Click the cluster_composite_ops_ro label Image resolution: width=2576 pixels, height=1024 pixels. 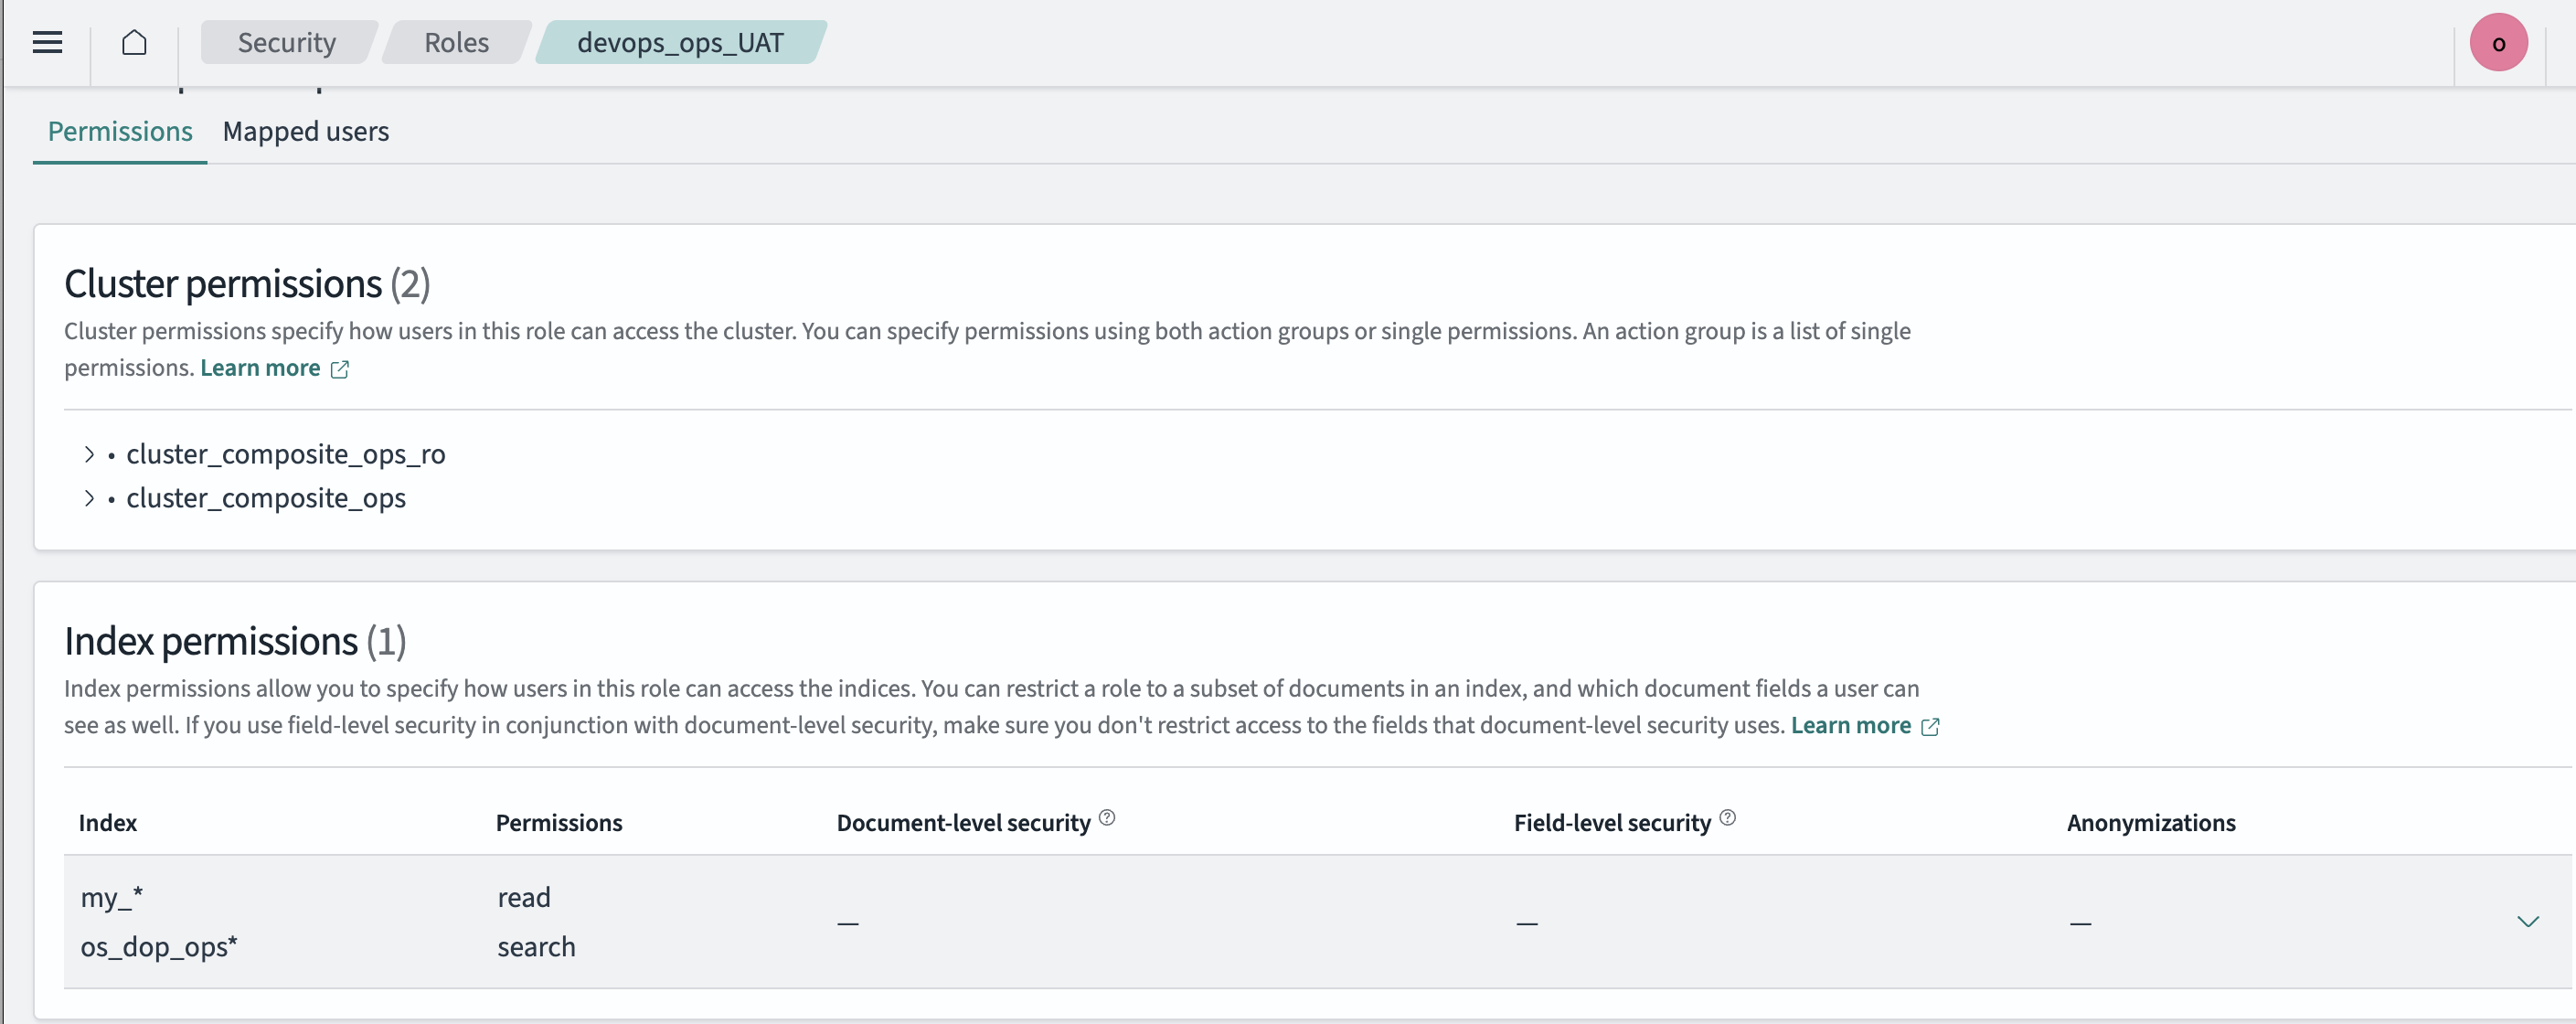pos(285,455)
